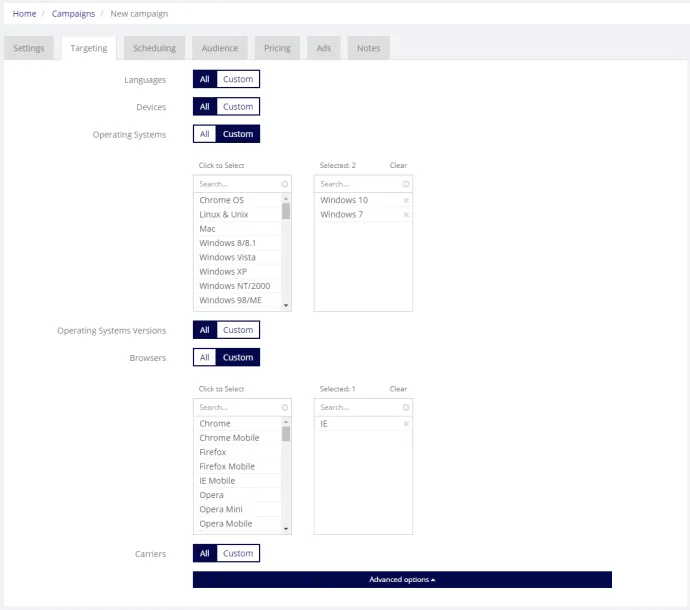Set Languages to Custom

[238, 79]
